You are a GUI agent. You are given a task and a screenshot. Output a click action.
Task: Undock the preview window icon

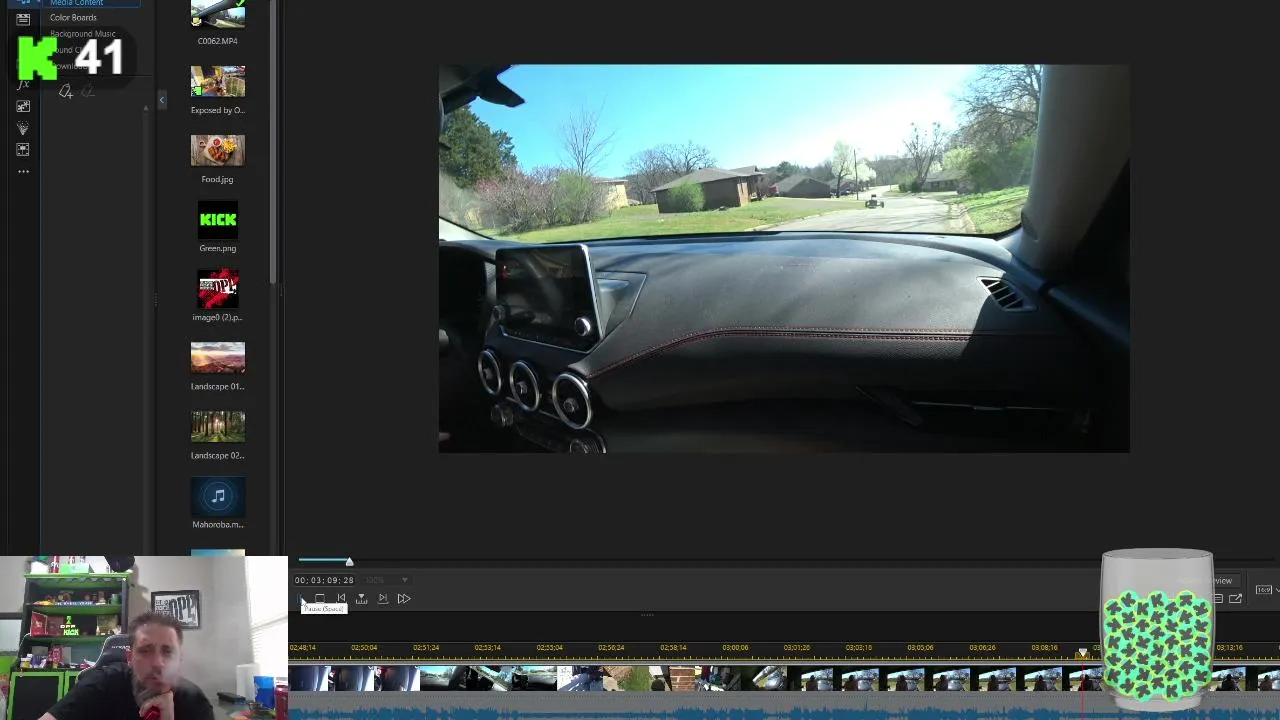coord(1236,599)
